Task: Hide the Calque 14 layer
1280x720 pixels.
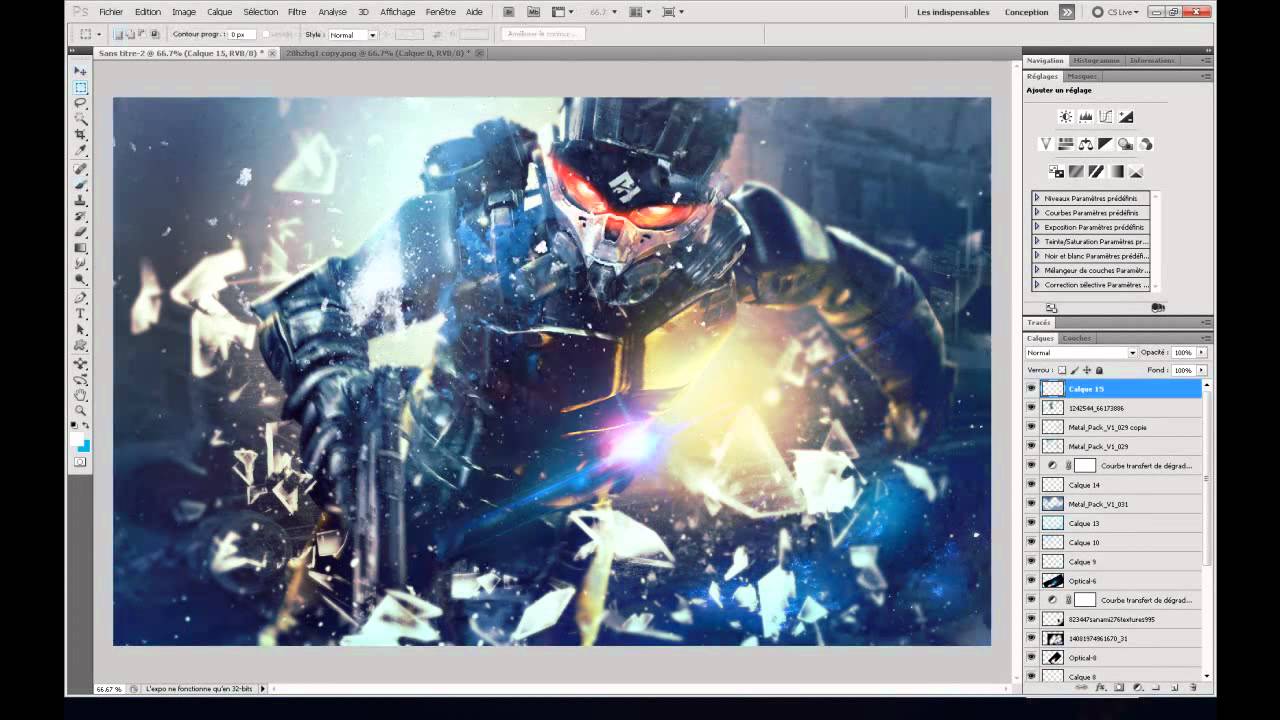Action: [x=1031, y=485]
